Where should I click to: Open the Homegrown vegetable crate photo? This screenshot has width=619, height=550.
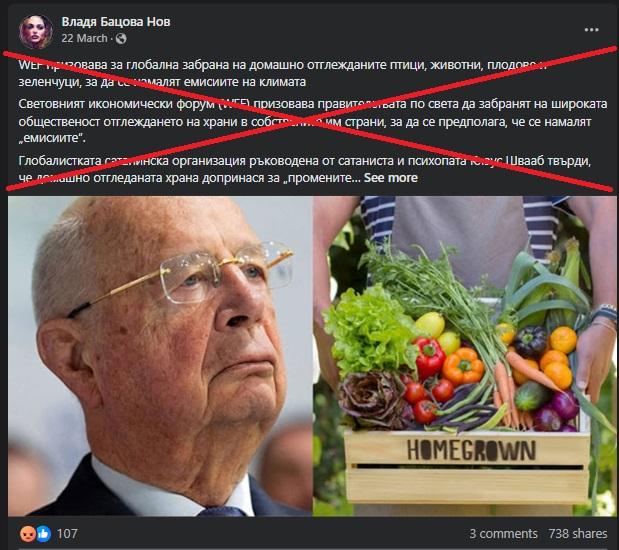[x=465, y=356]
